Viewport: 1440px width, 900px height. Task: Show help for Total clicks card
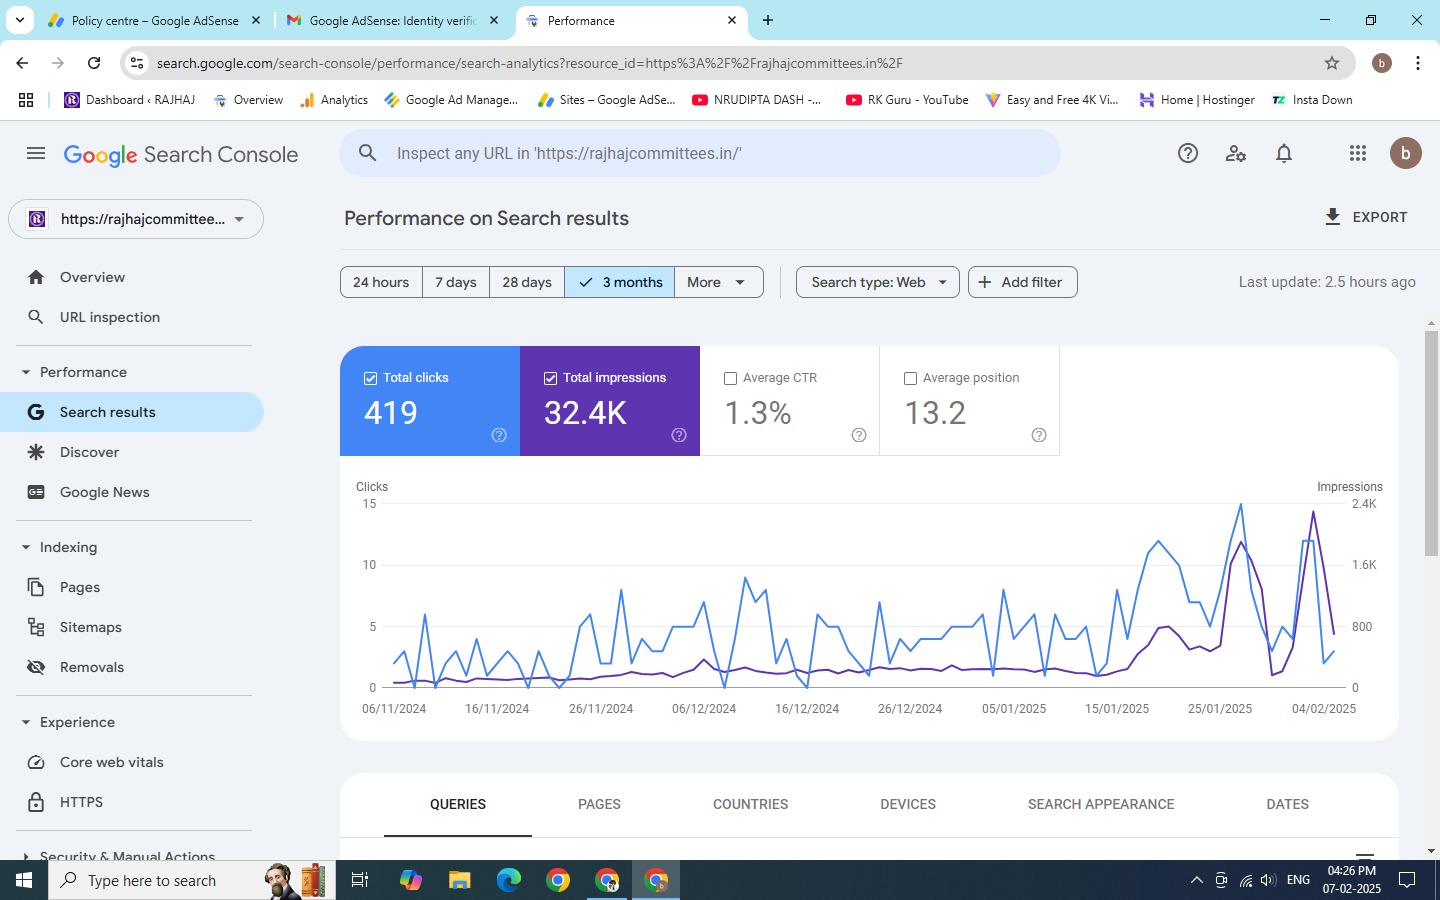pyautogui.click(x=499, y=435)
